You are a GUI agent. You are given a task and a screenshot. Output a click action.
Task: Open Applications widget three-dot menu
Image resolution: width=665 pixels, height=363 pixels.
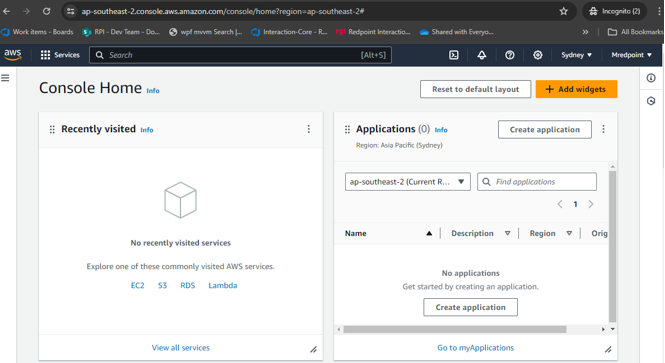[x=604, y=129]
